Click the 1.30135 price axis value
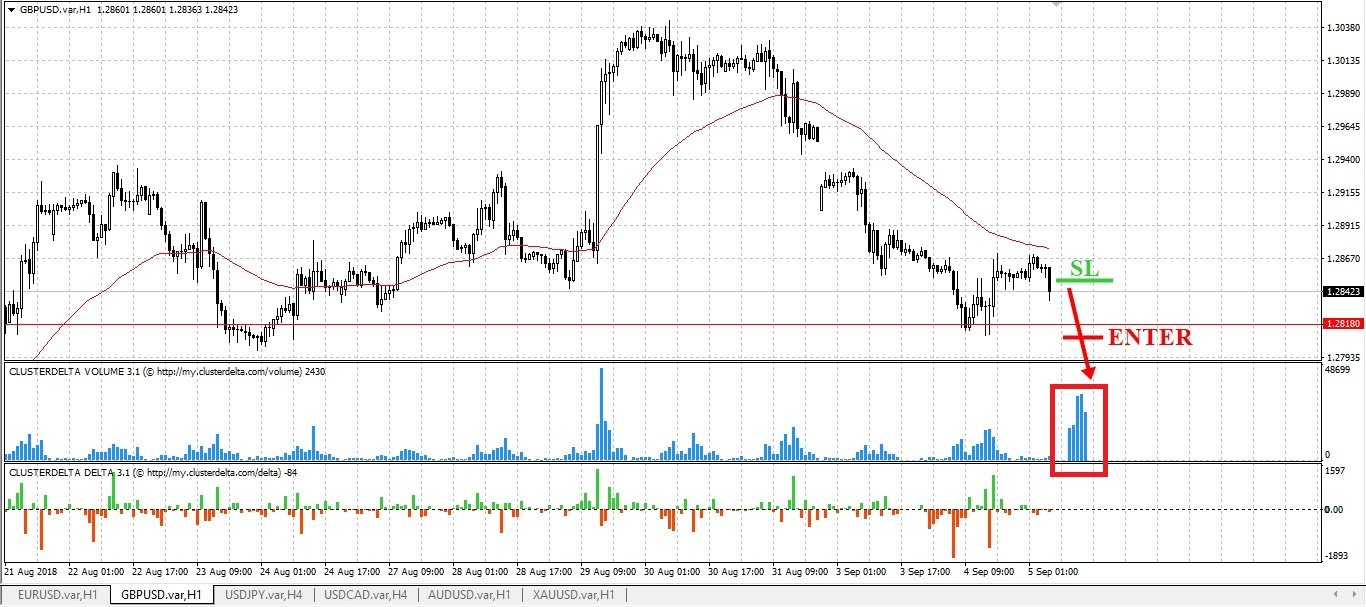Image resolution: width=1366 pixels, height=607 pixels. [1343, 61]
